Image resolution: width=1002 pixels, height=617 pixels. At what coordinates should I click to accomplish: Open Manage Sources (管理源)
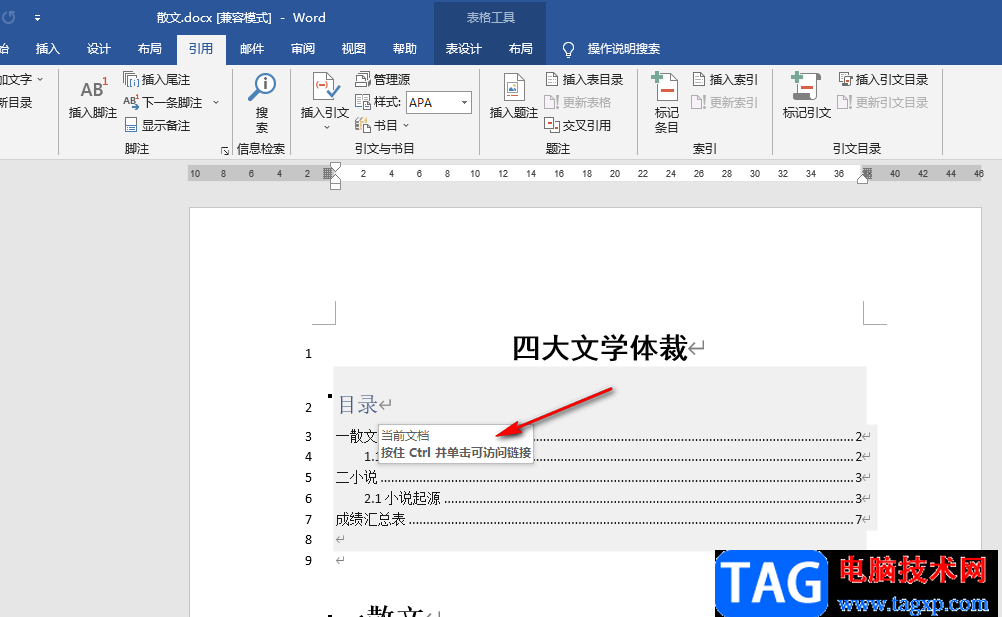[383, 79]
